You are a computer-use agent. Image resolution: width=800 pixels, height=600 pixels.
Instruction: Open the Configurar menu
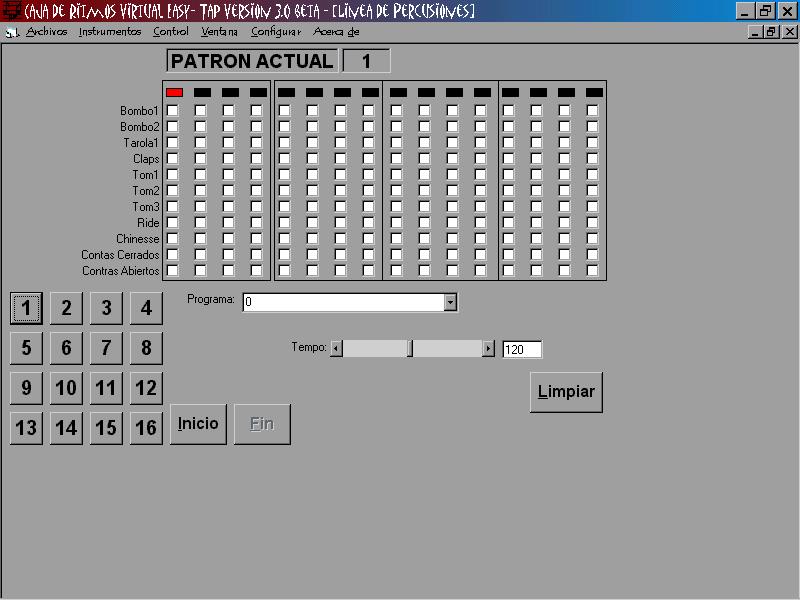(x=276, y=32)
